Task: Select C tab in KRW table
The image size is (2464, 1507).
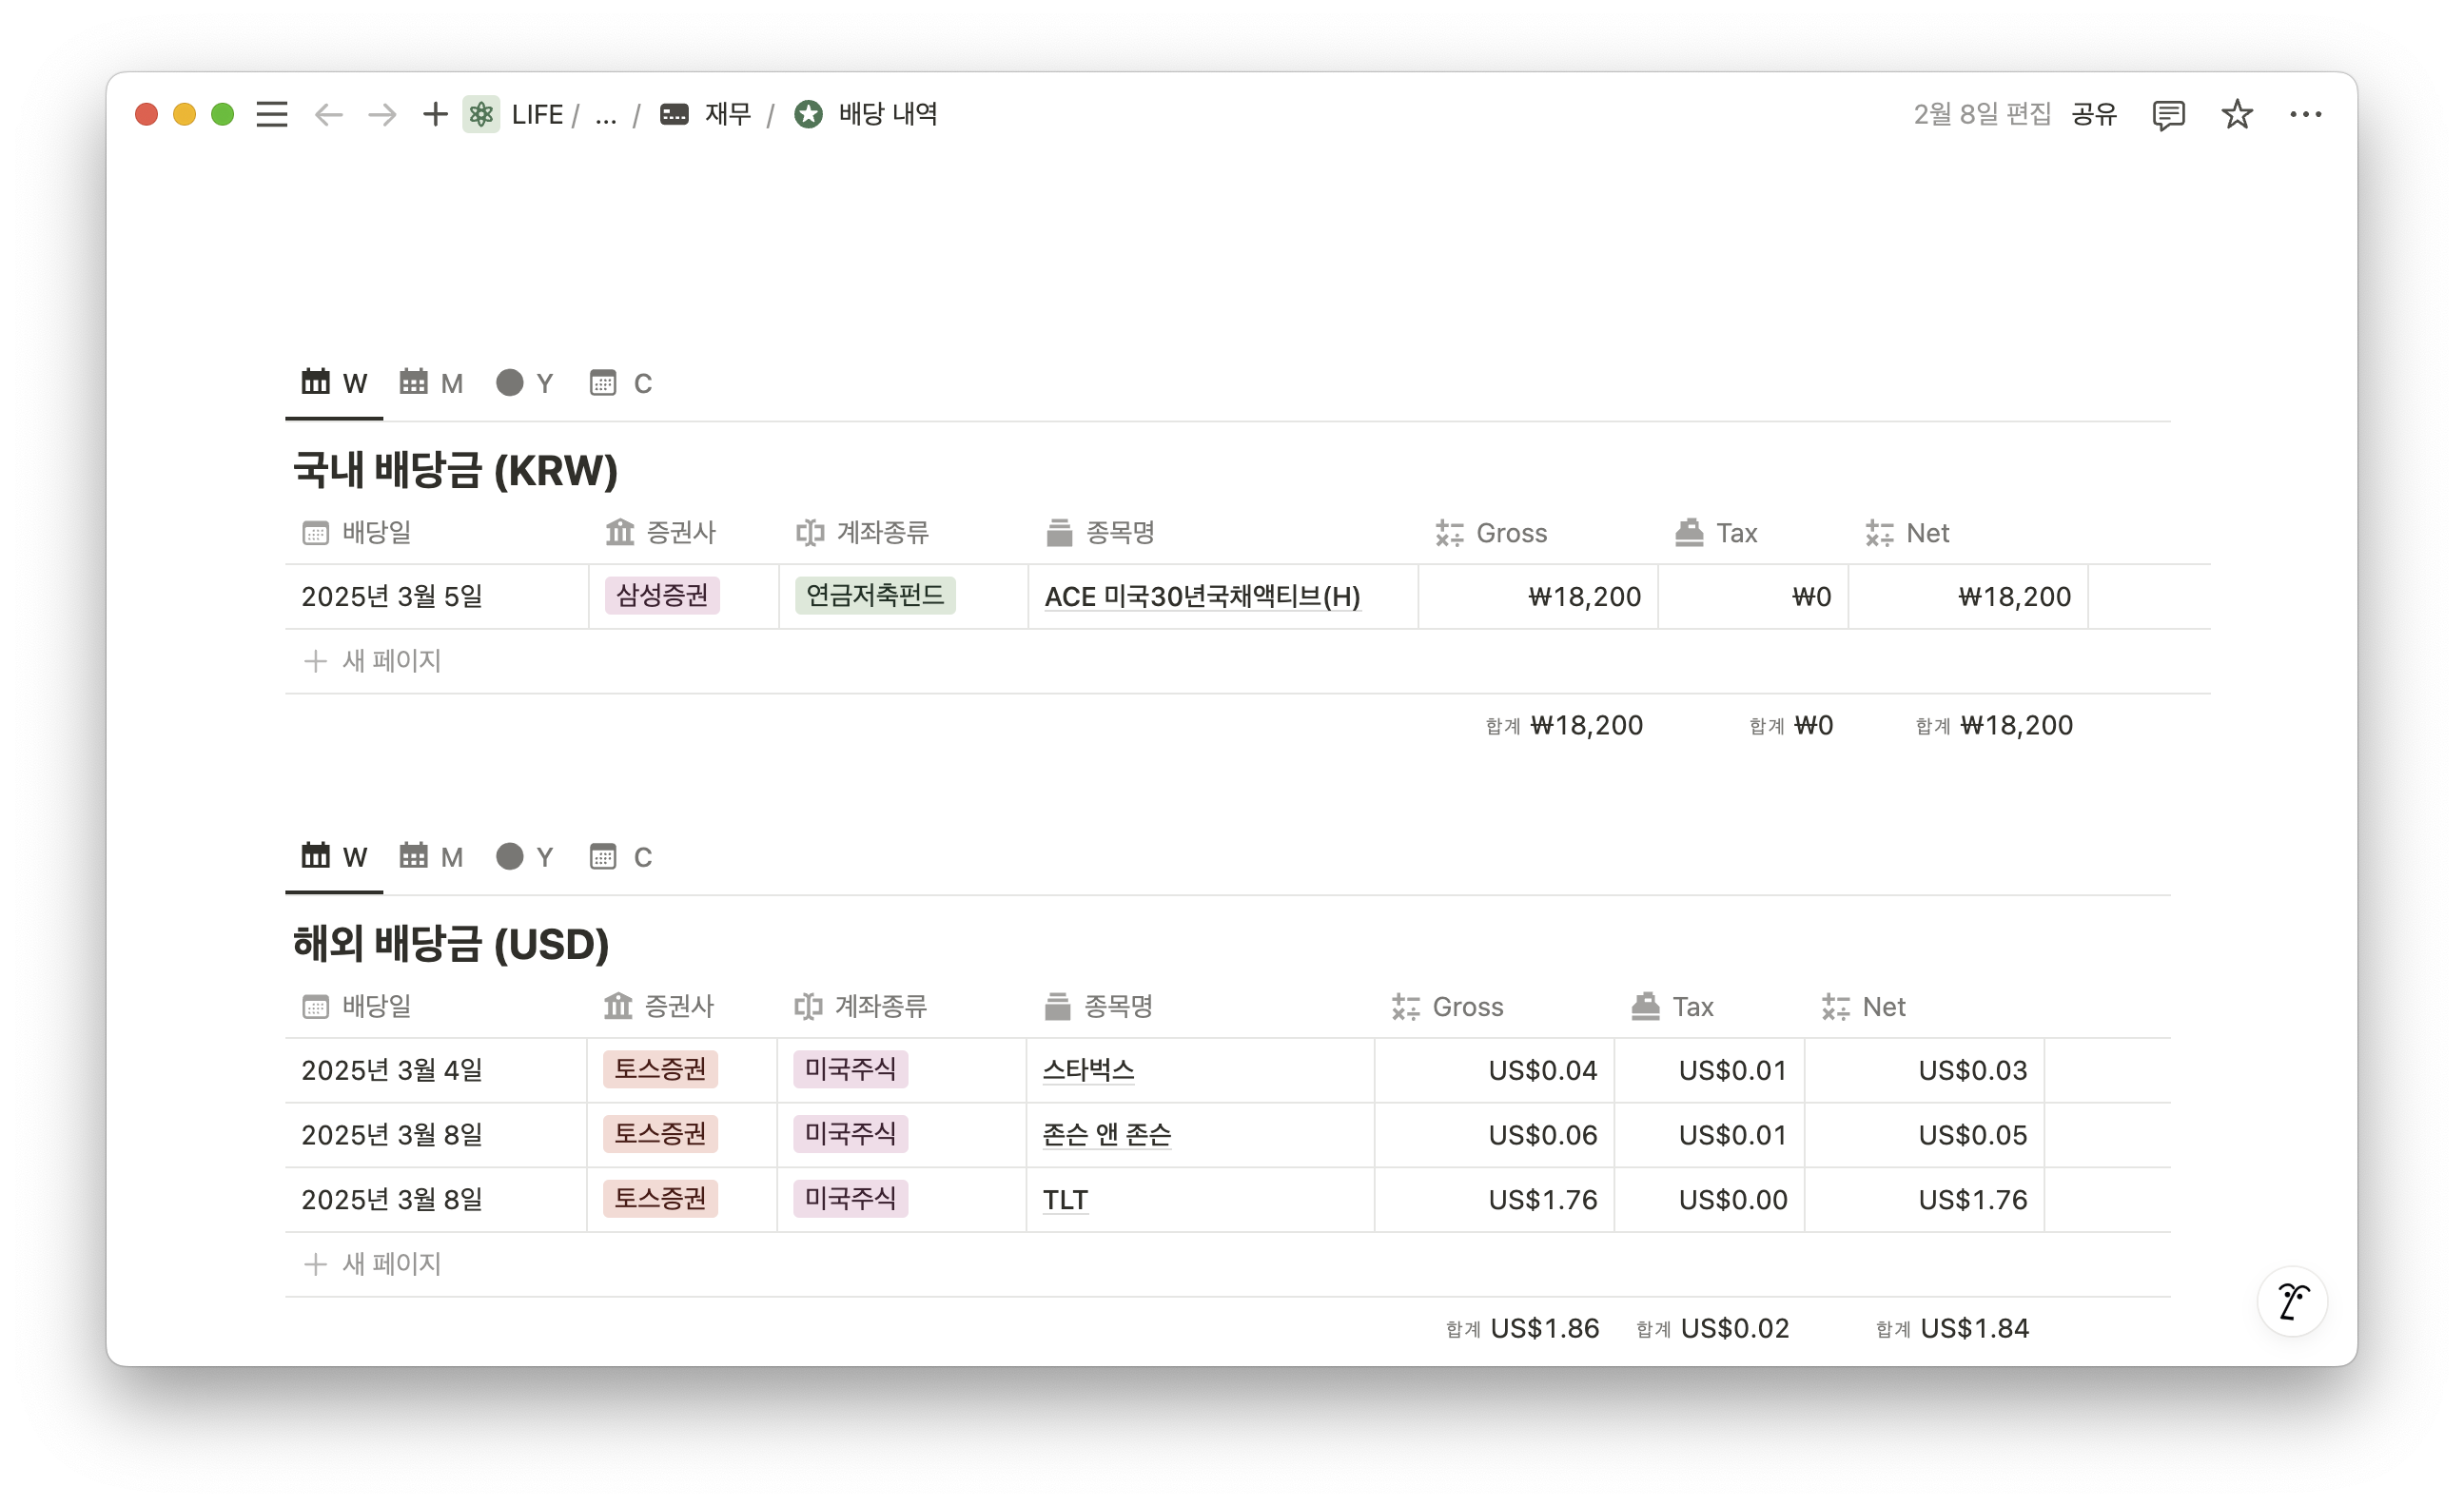Action: click(621, 383)
